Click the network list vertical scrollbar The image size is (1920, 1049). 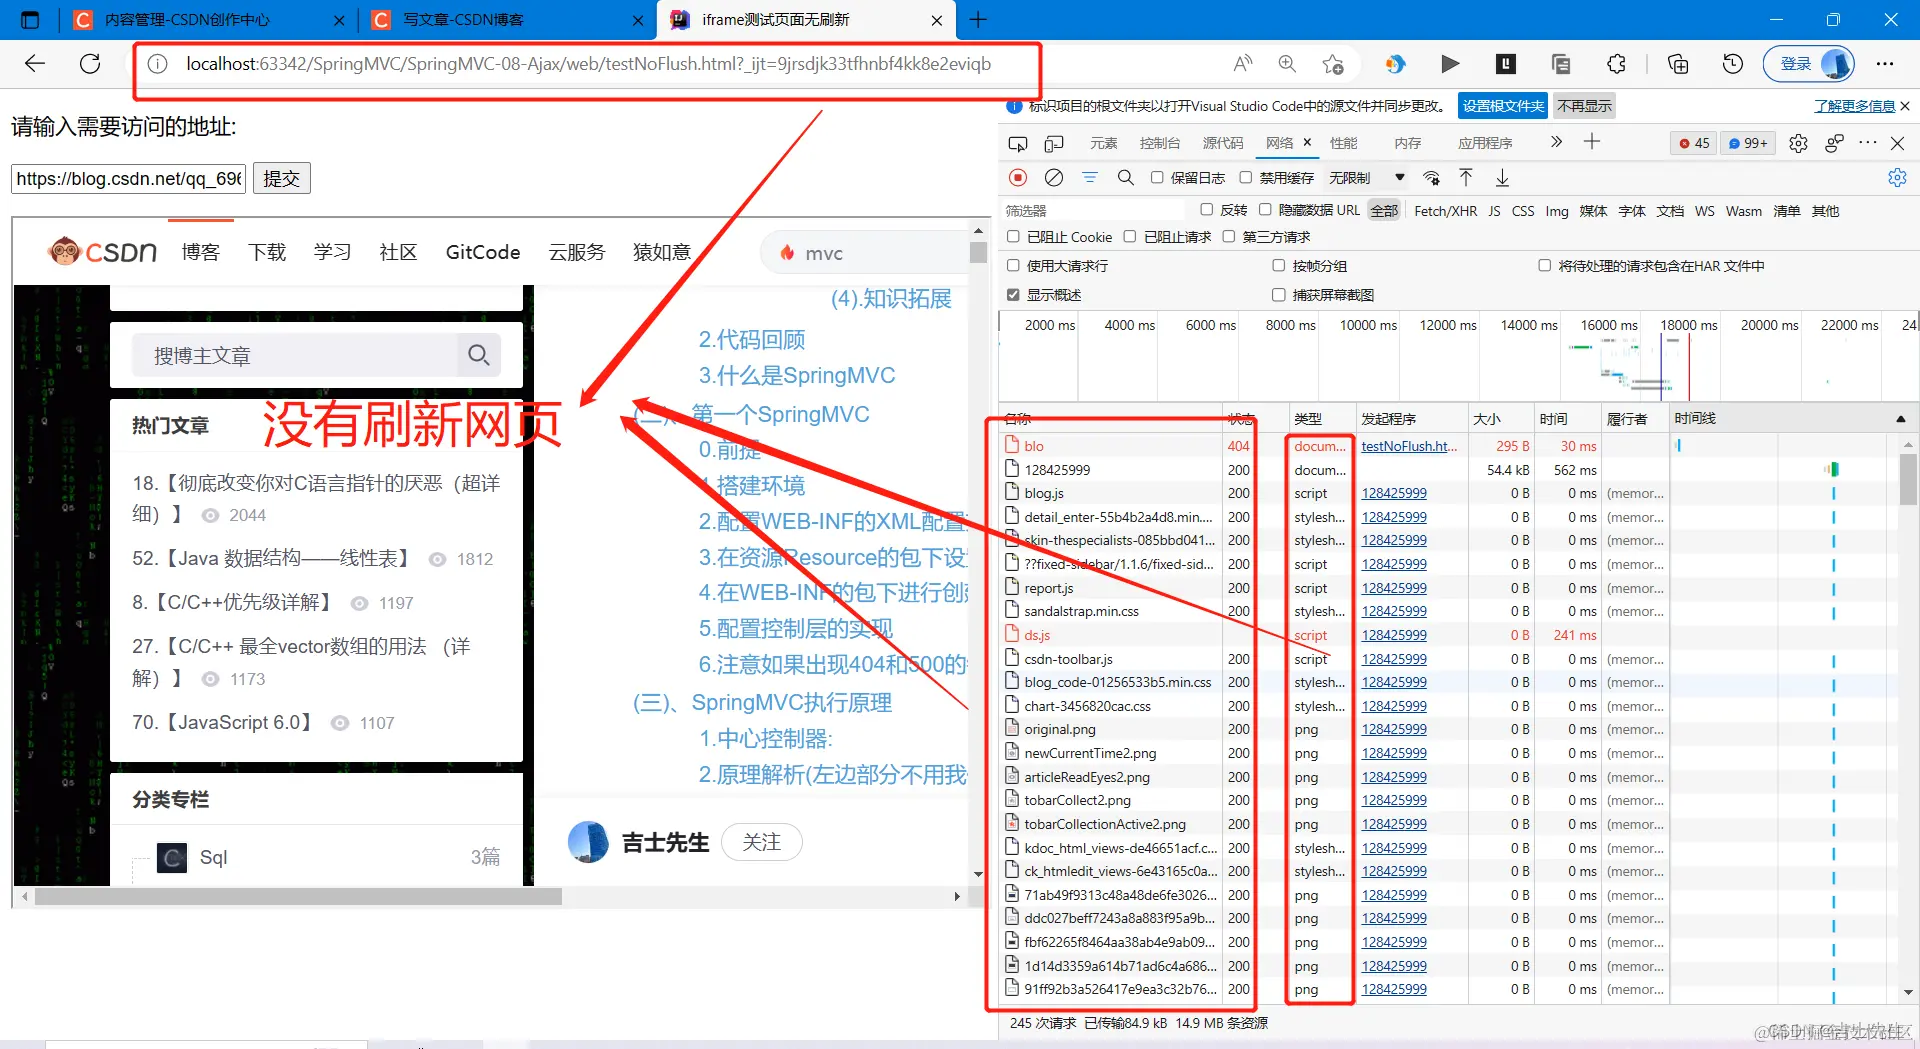[1908, 480]
